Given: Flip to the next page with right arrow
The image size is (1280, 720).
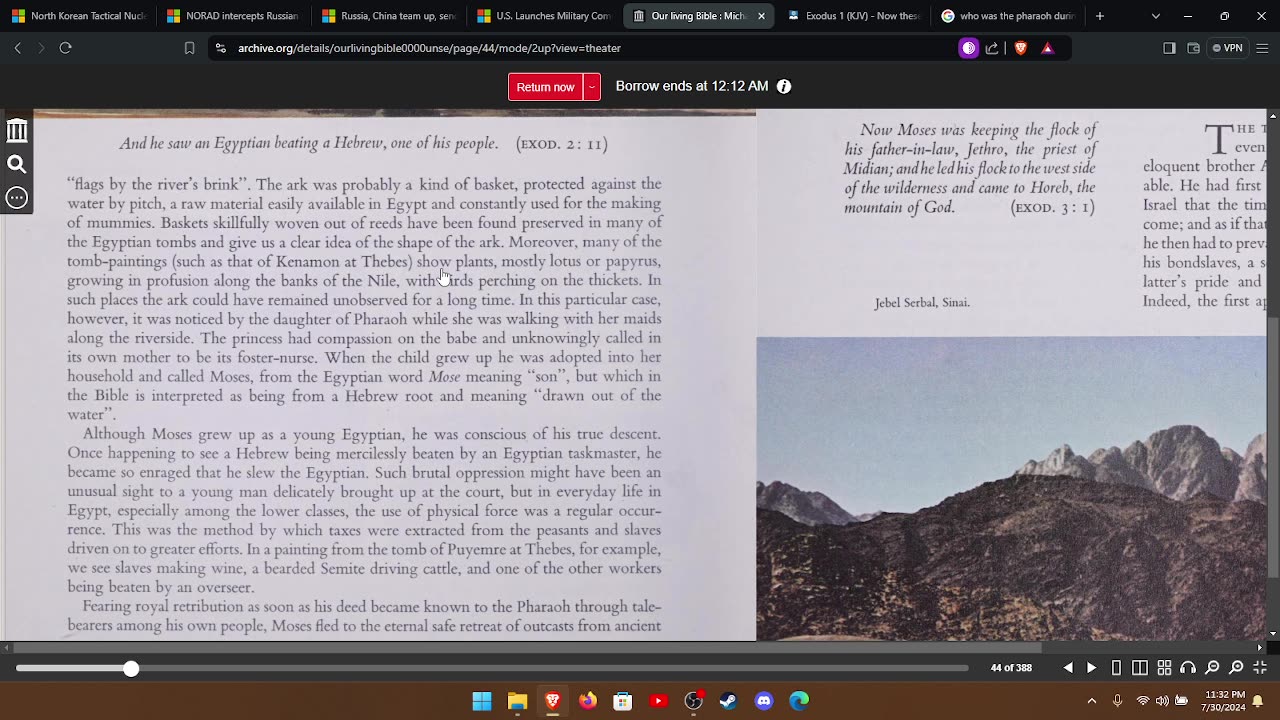Looking at the screenshot, I should point(1092,668).
